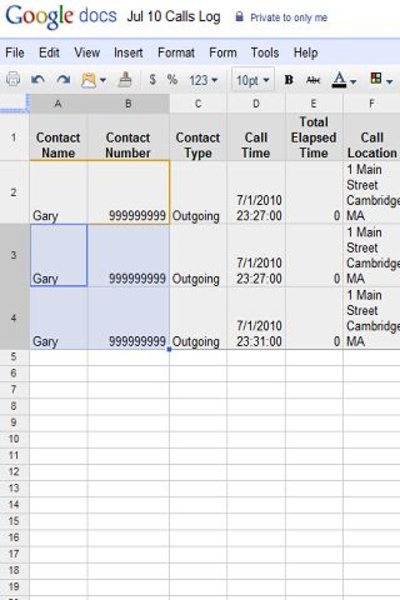This screenshot has width=400, height=600.
Task: Click the Print icon in toolbar
Action: pos(13,79)
